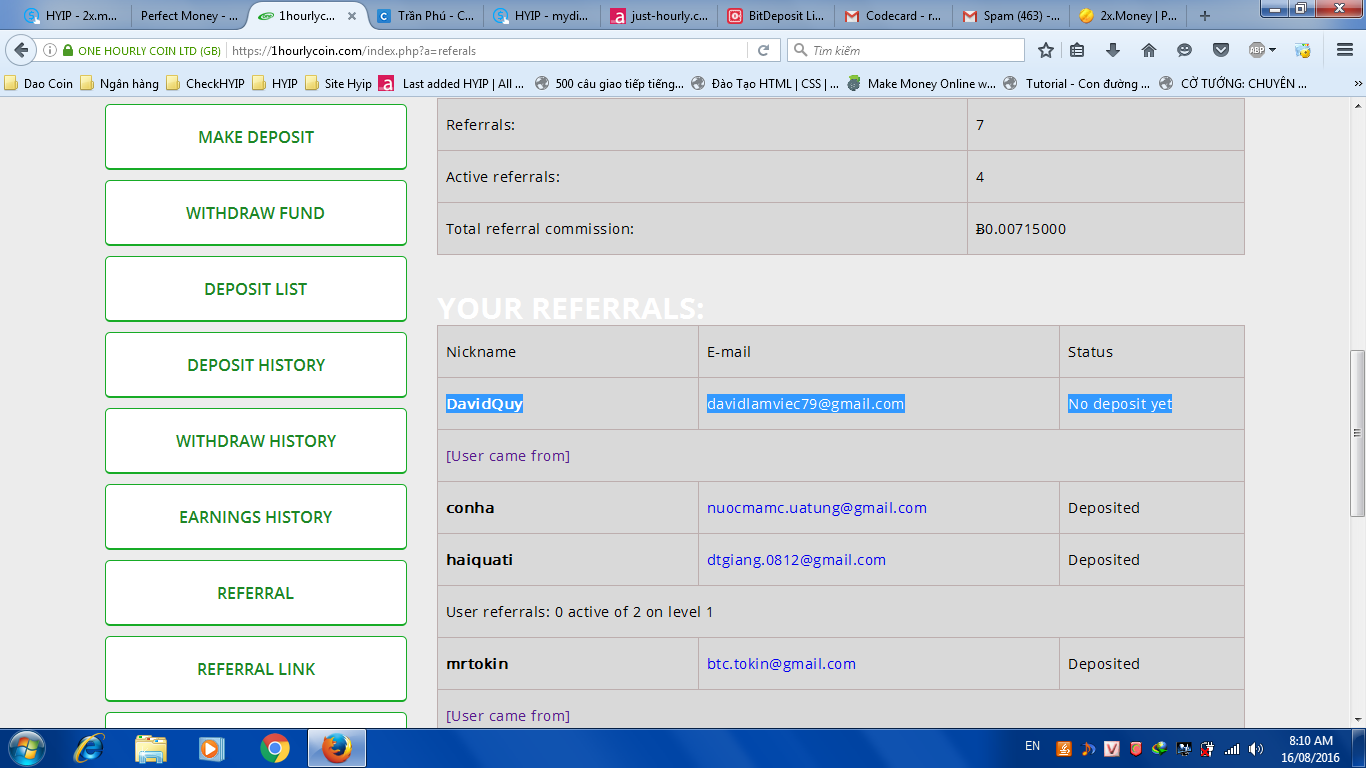Open the HYIP bookmark folder
Screen dimensions: 1366x768
tap(276, 84)
